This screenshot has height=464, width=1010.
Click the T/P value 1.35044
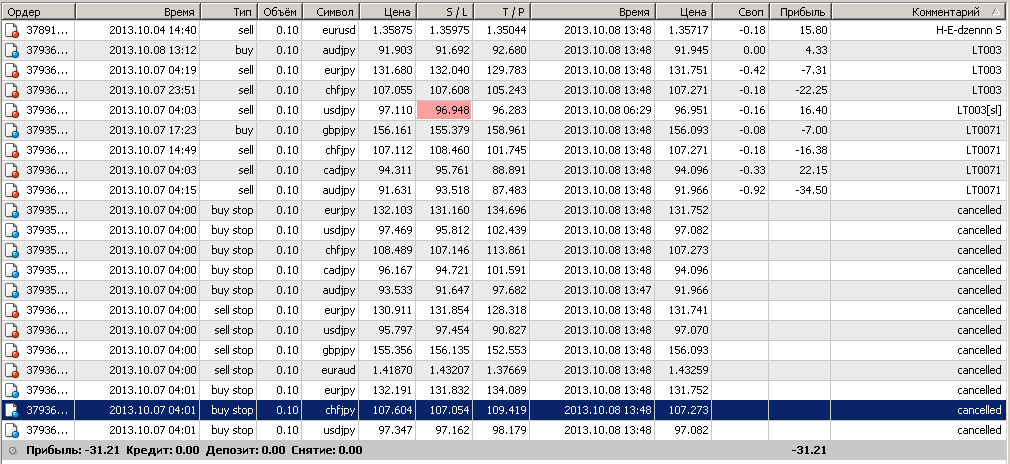point(507,30)
